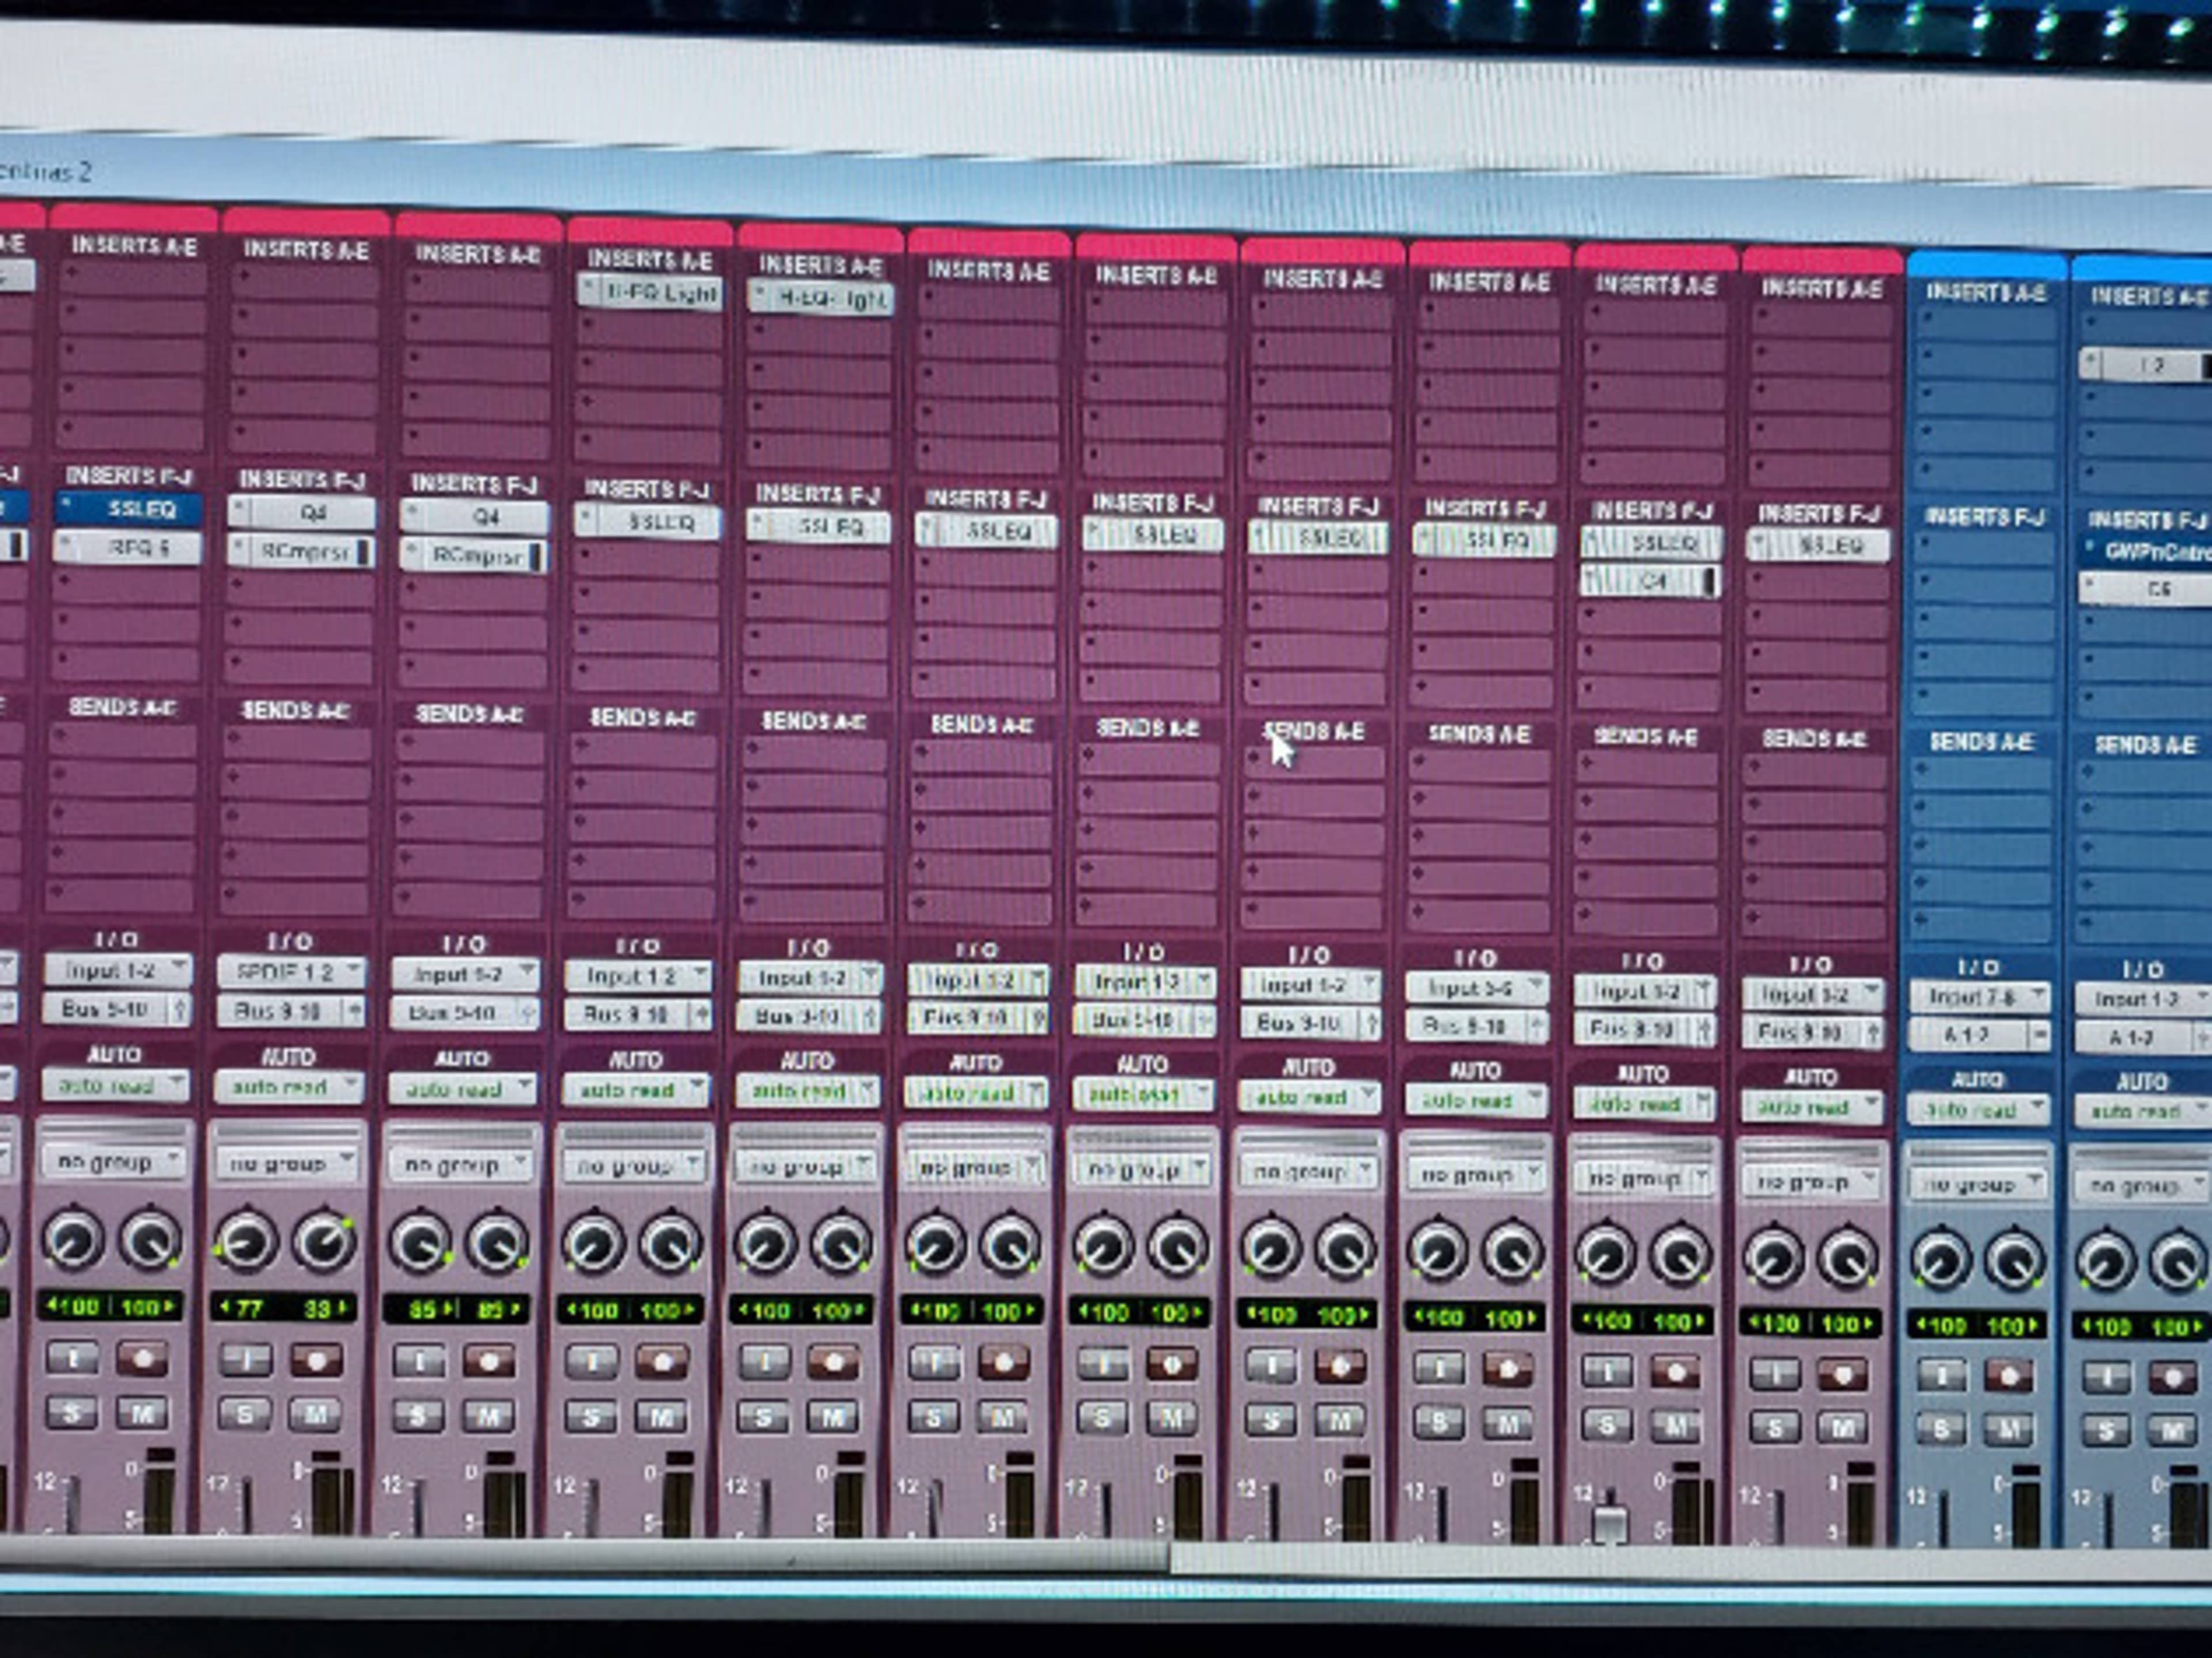Click SENDS A-E header on Input 5-6 strip
This screenshot has width=2212, height=1658.
point(1479,734)
